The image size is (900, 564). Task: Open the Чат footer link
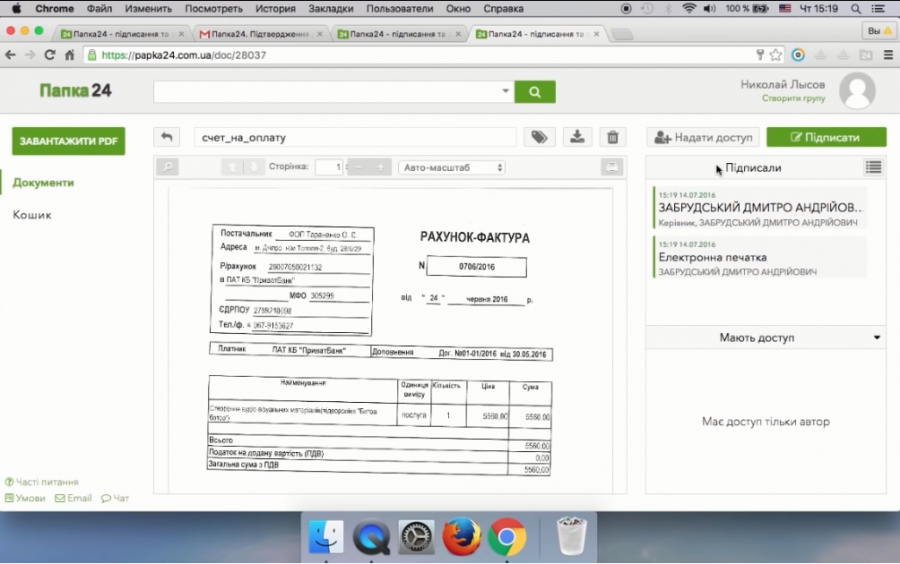tap(115, 498)
